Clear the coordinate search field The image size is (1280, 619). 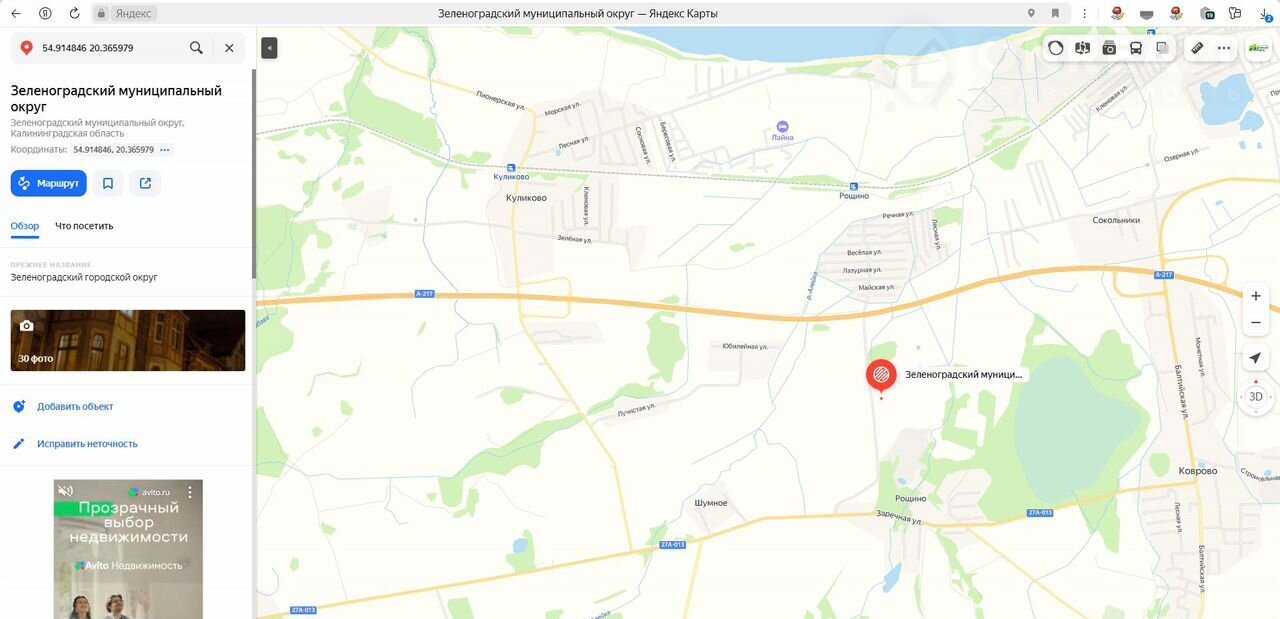coord(229,48)
